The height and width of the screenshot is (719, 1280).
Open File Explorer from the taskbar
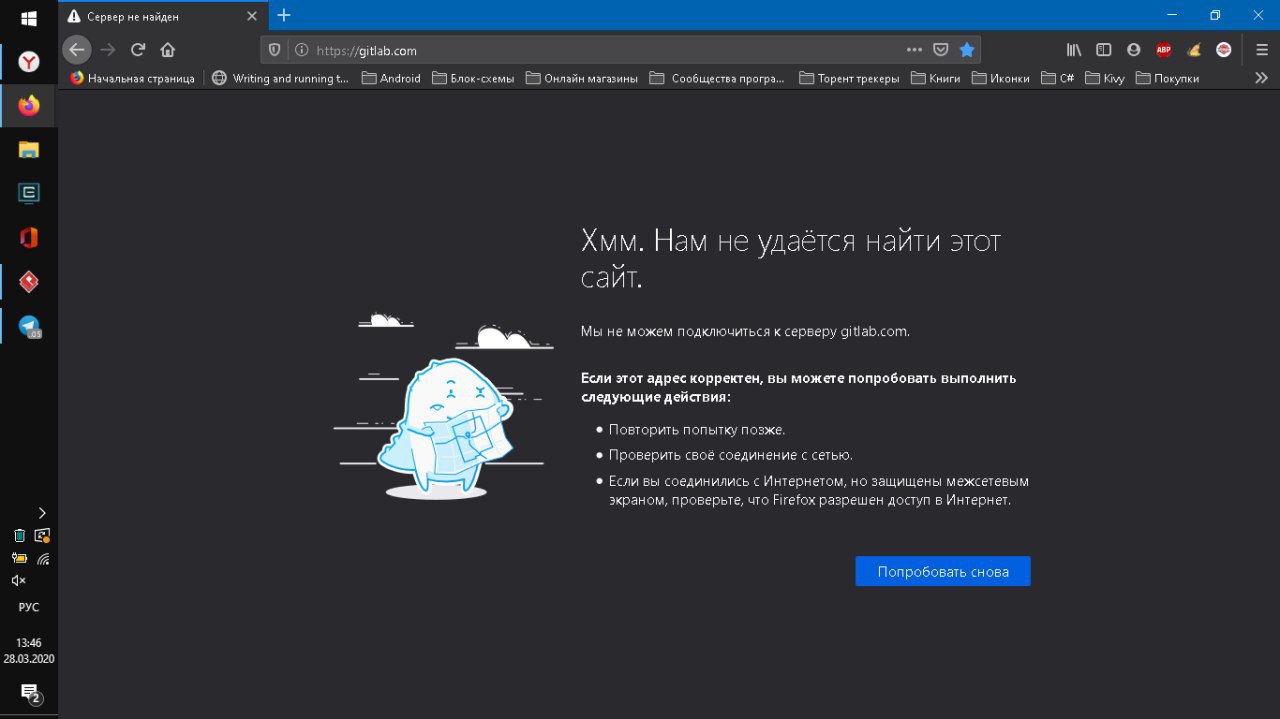tap(29, 150)
